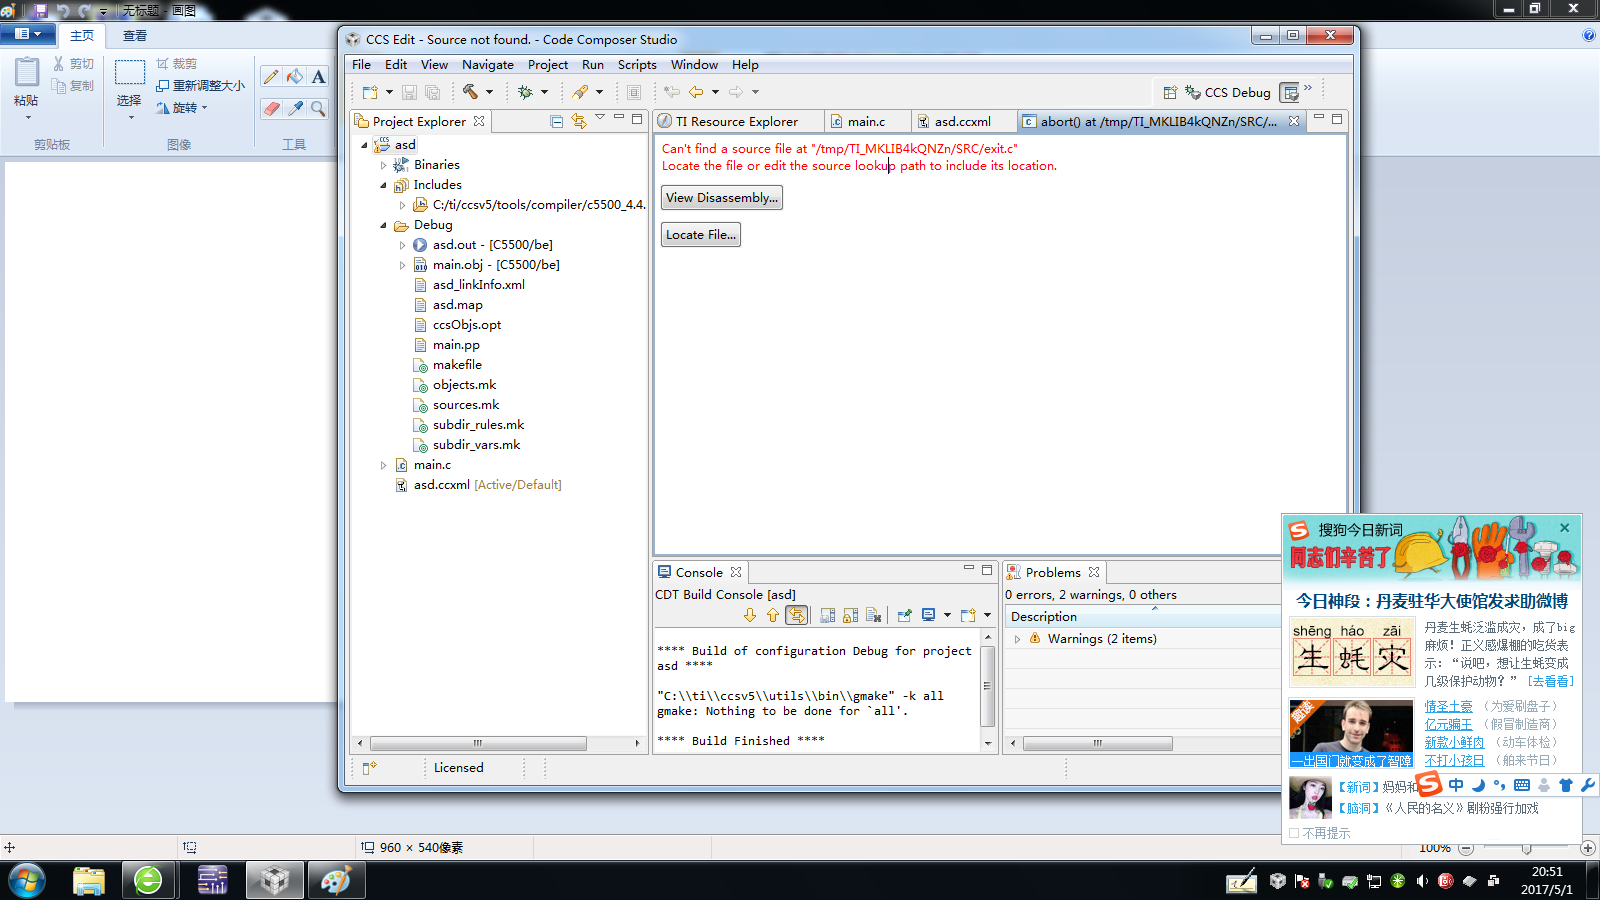1600x900 pixels.
Task: Open the 去看看 link in Sogou popup
Action: pos(1551,681)
